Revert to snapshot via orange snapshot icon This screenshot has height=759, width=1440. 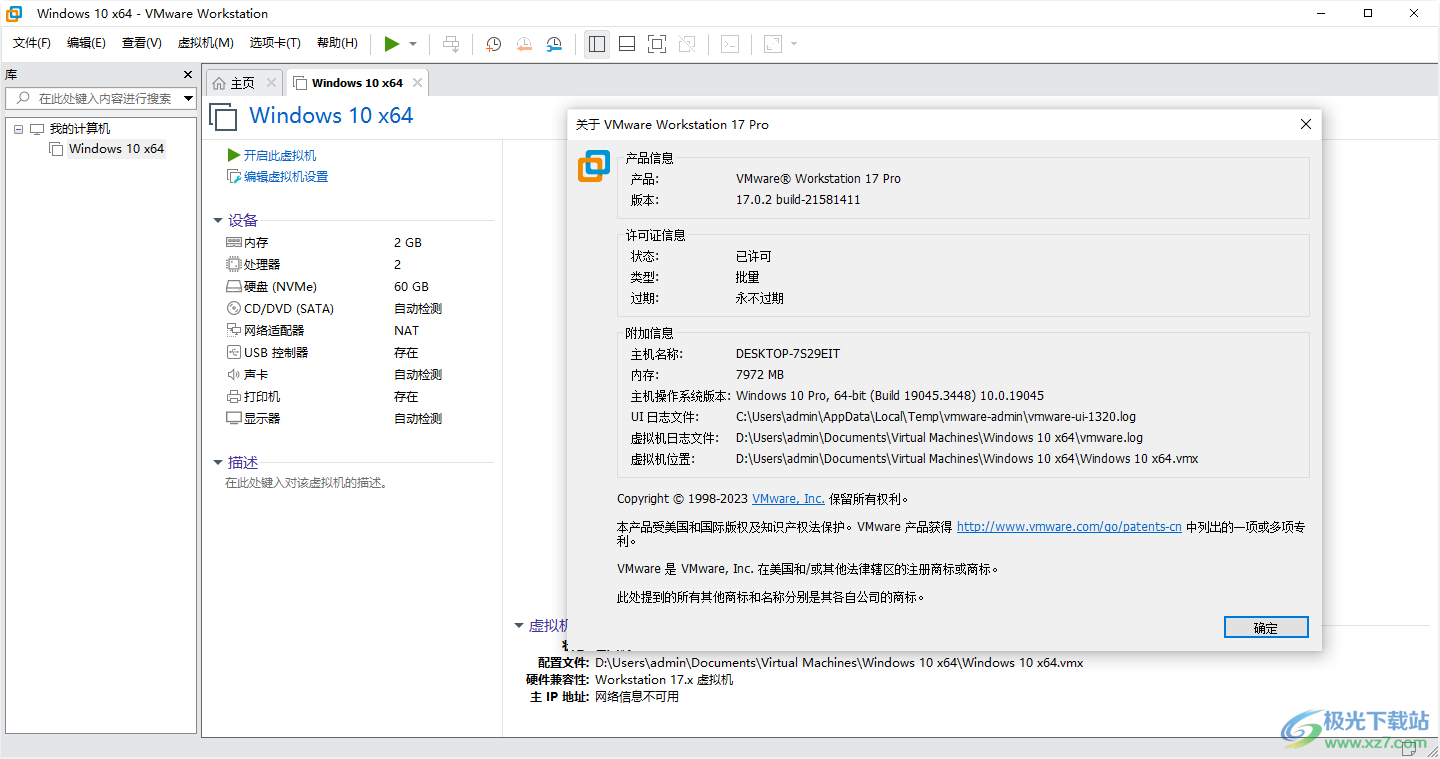coord(523,43)
